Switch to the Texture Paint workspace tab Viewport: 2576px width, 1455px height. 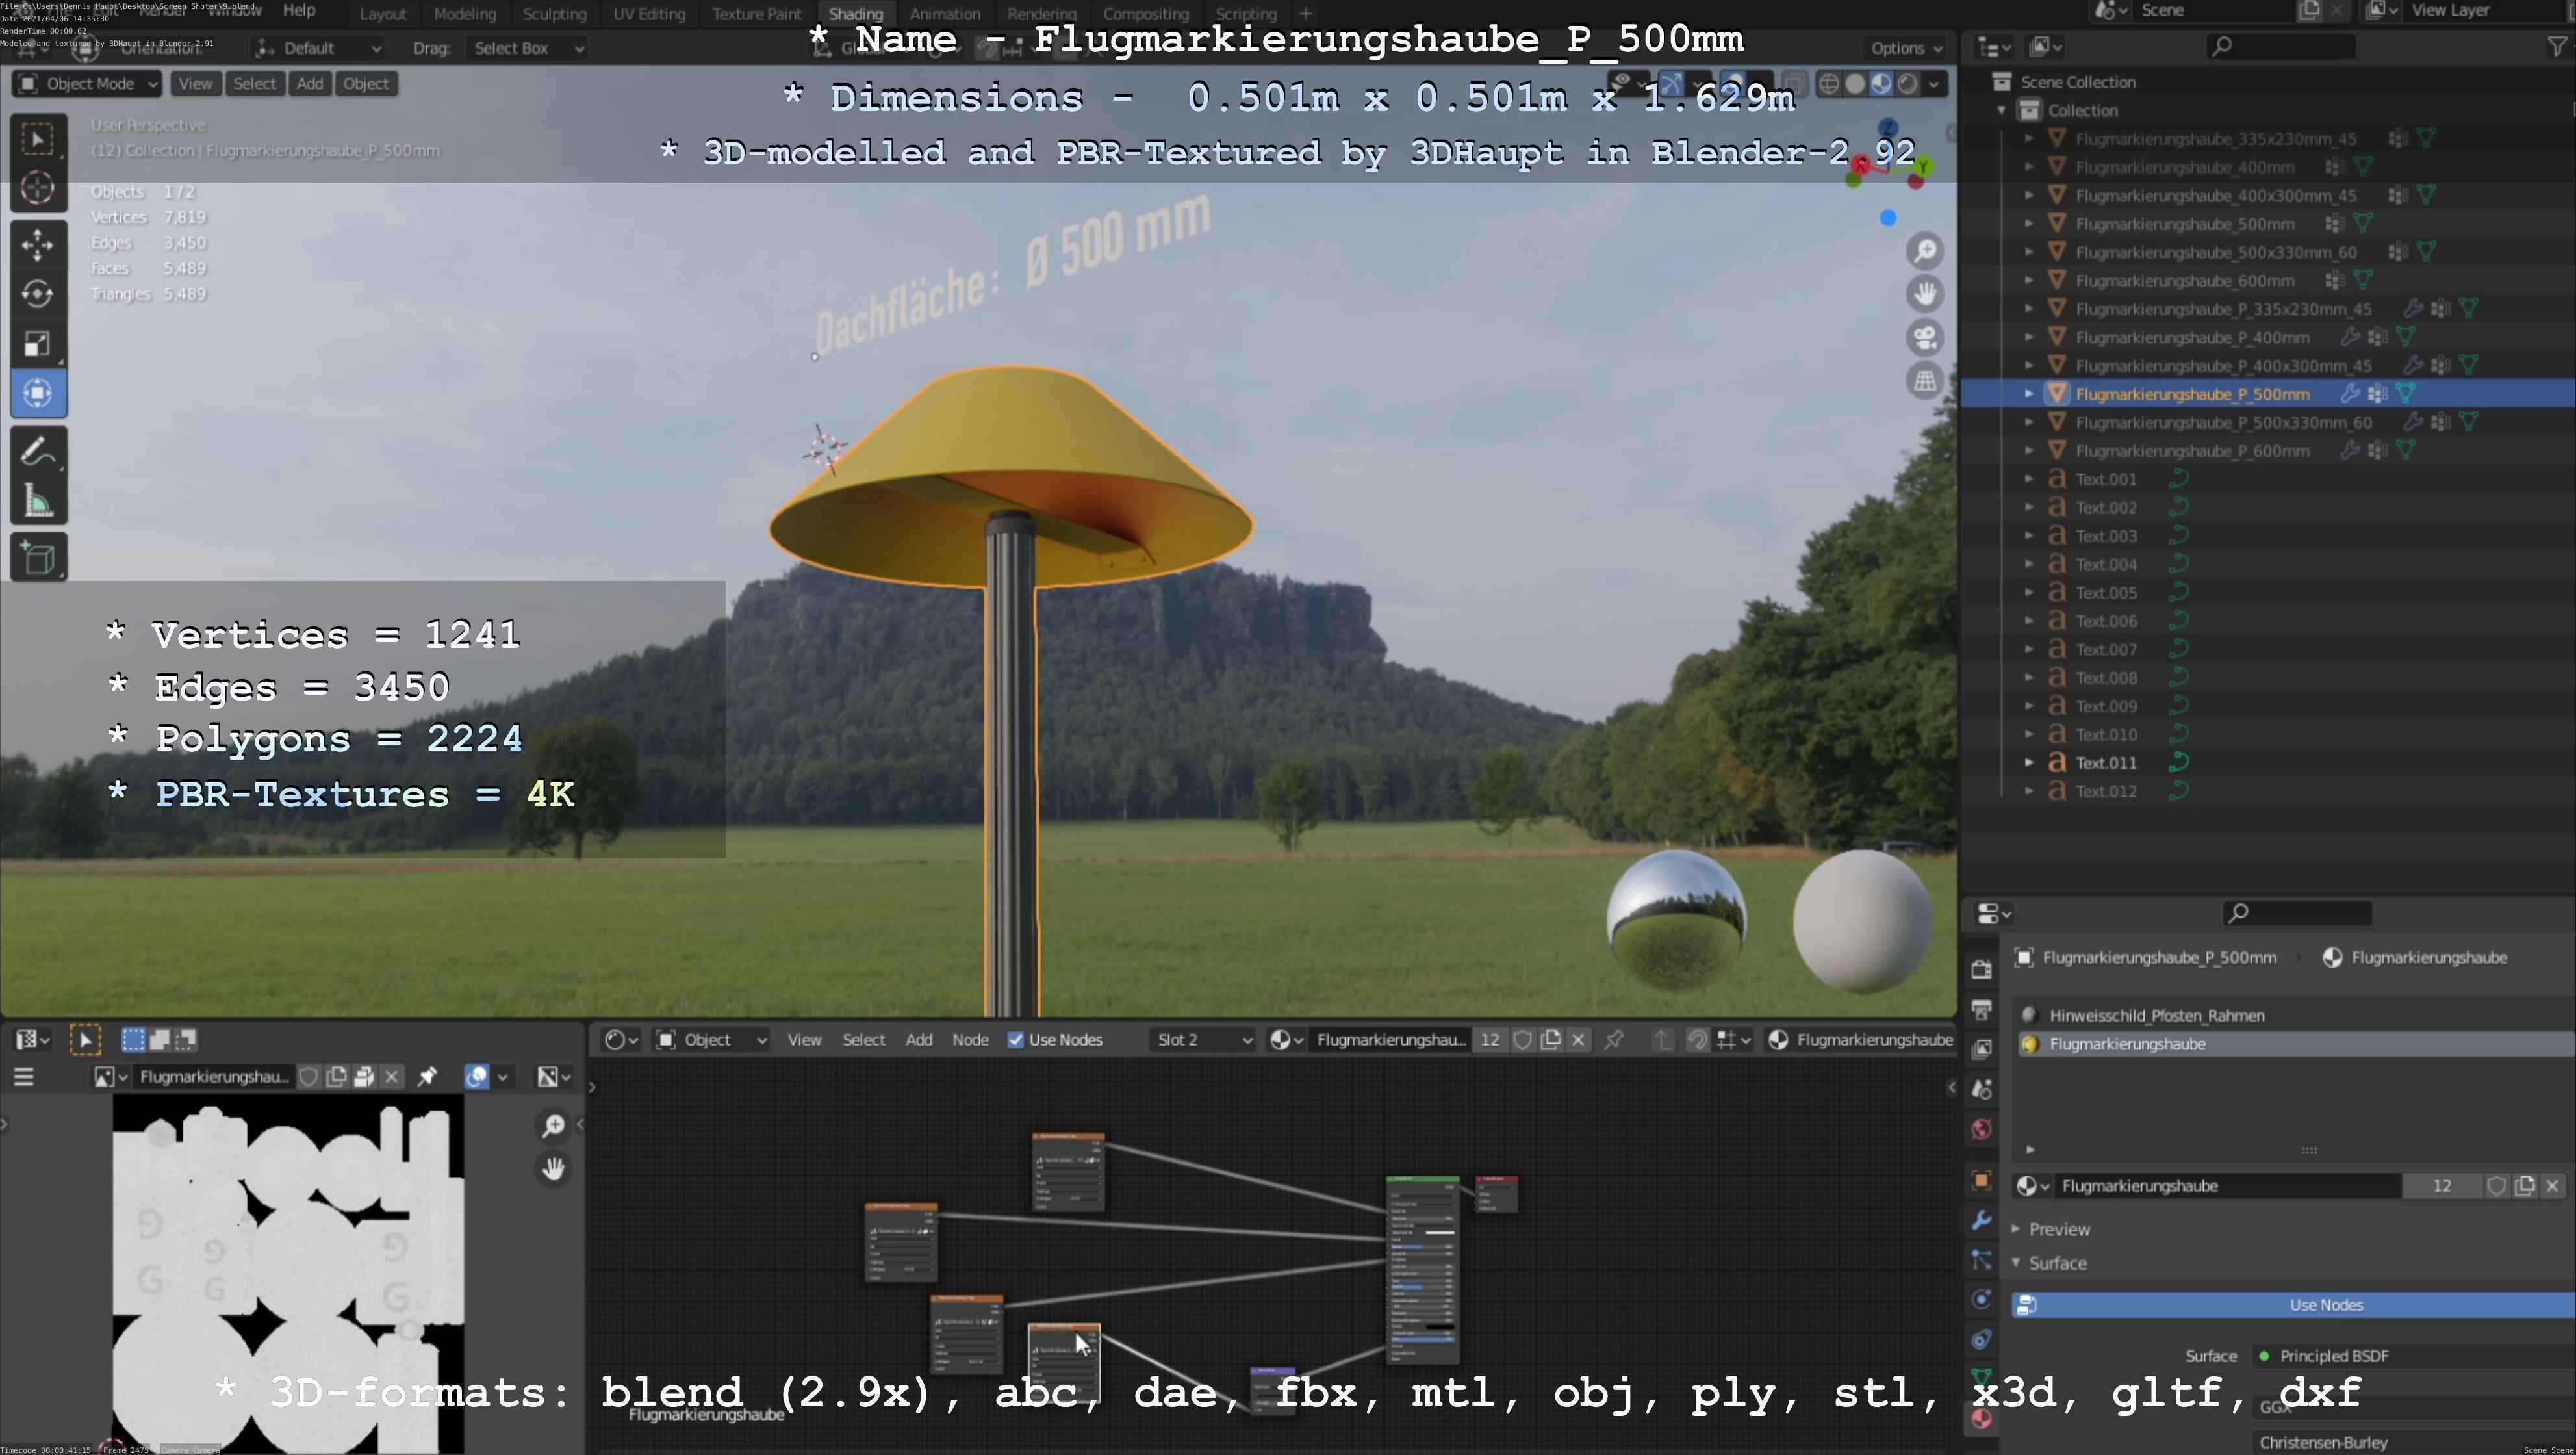point(757,14)
